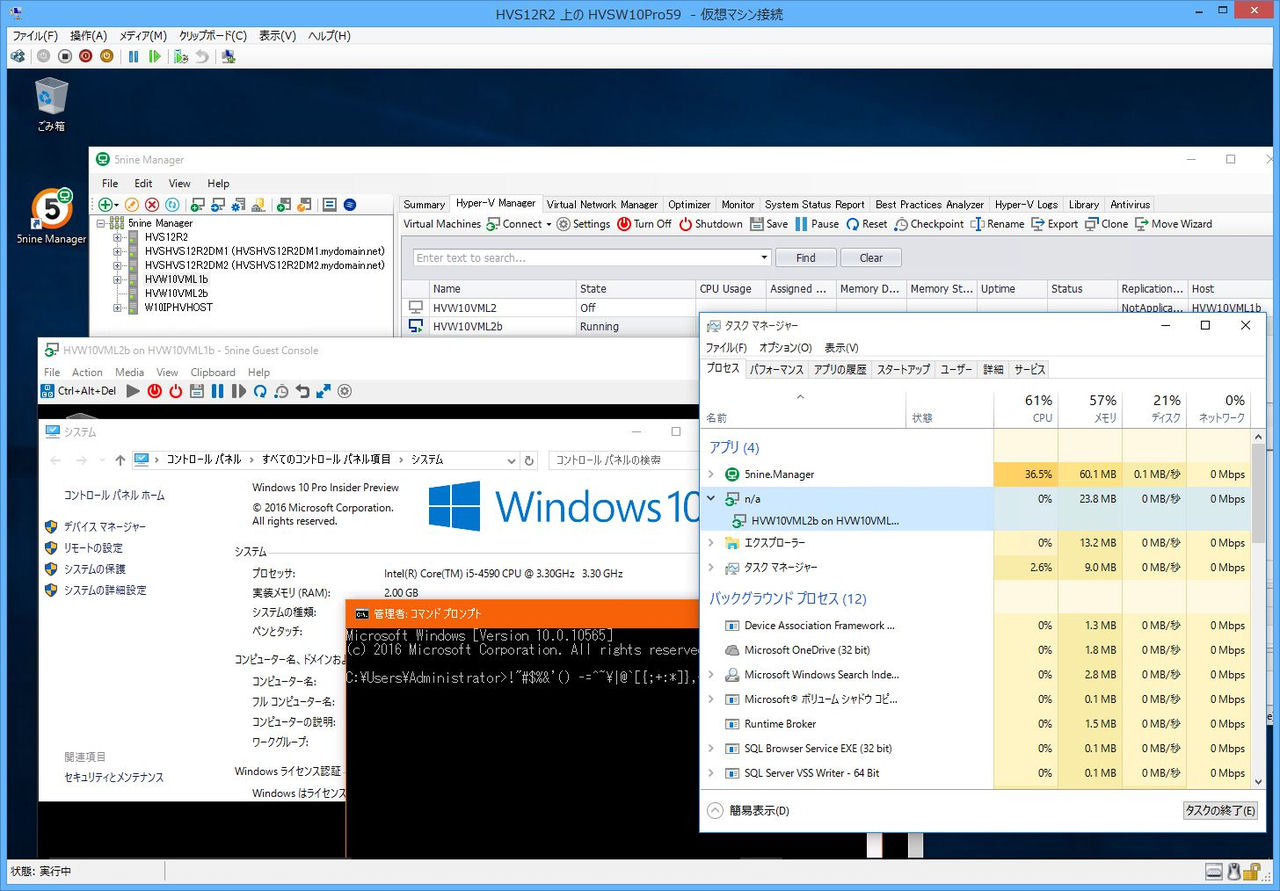This screenshot has width=1280, height=891.
Task: Open リモートの設定 link in System window
Action: 93,548
